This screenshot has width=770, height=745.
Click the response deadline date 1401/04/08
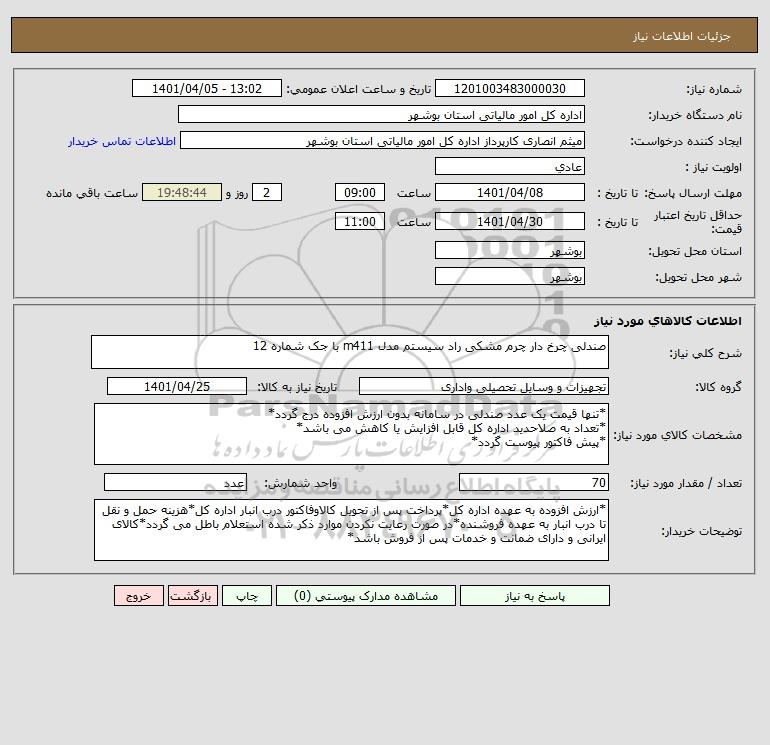click(x=510, y=193)
